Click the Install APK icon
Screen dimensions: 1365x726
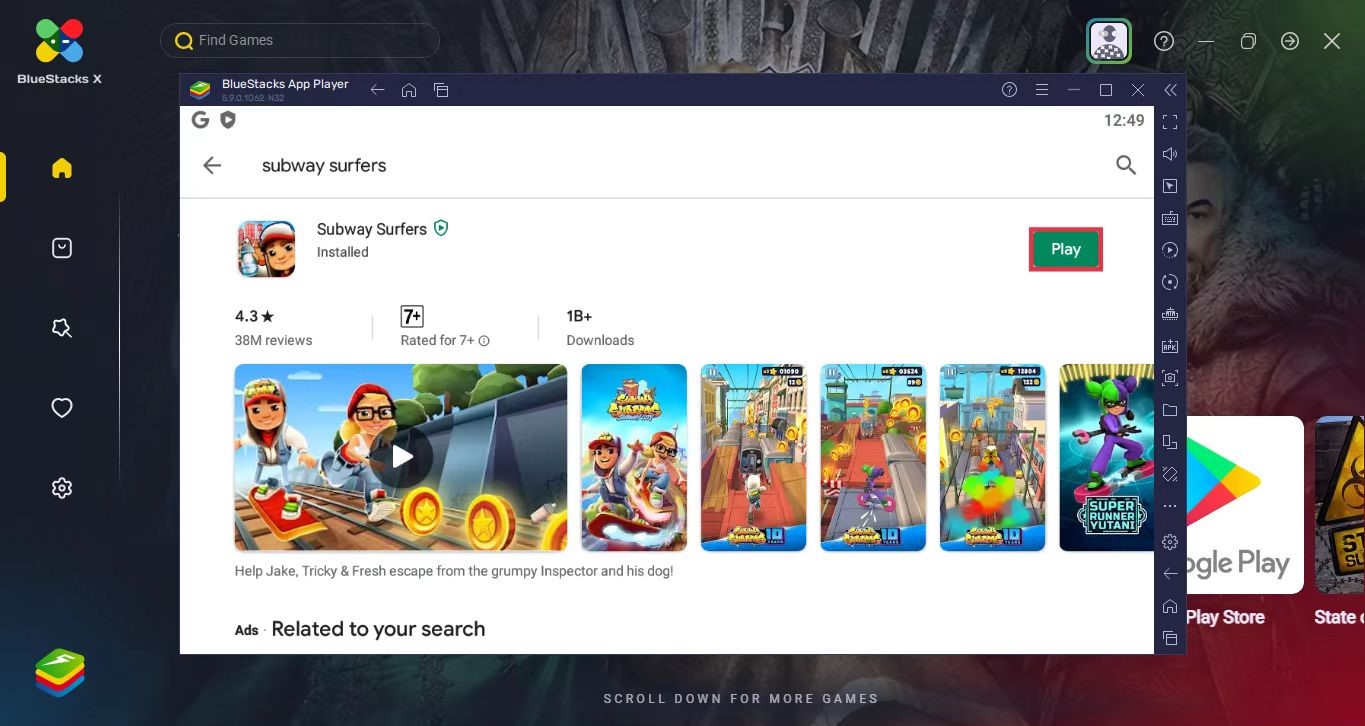pyautogui.click(x=1170, y=346)
